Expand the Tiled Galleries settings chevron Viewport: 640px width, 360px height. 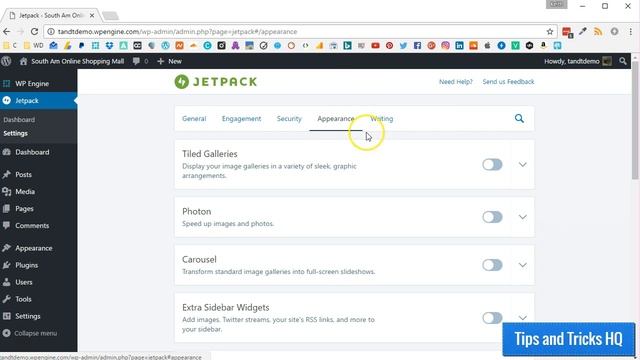click(522, 164)
